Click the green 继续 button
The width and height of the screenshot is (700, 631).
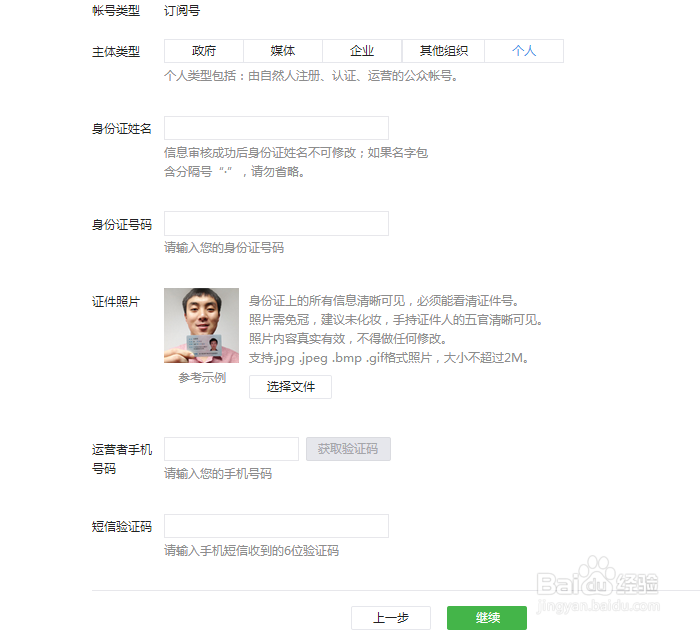pyautogui.click(x=487, y=618)
